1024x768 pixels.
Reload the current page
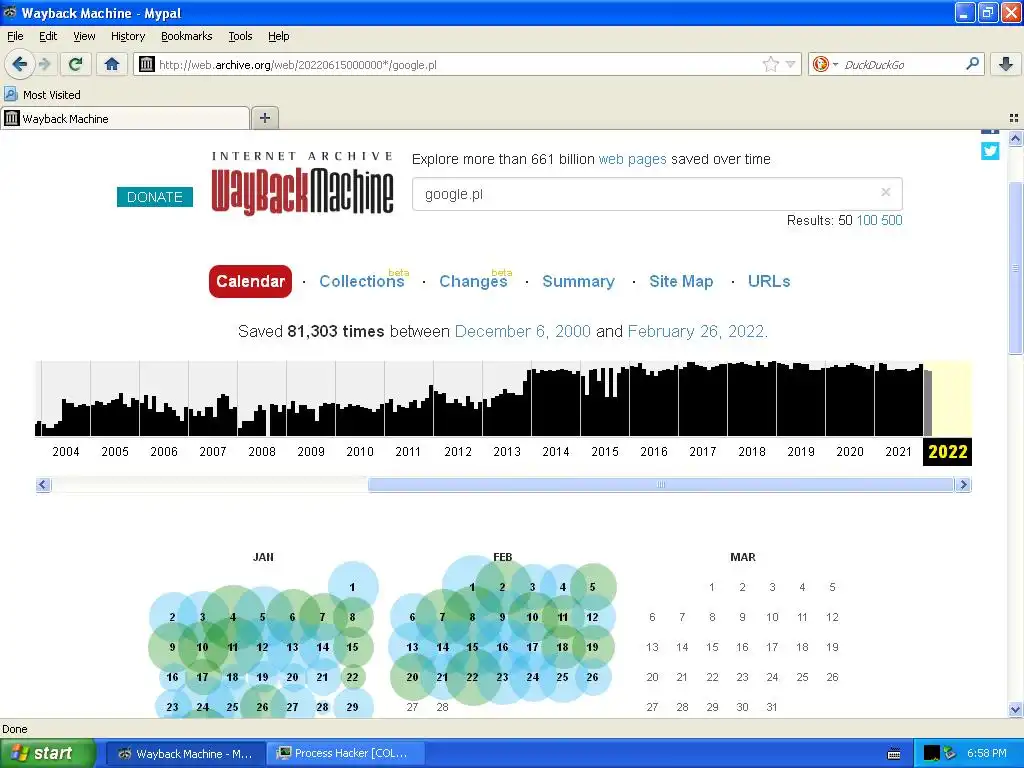pos(75,64)
